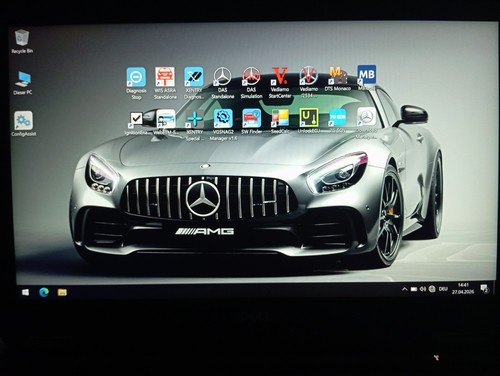Open the Action Center notifications icon
The height and width of the screenshot is (376, 500).
click(x=484, y=289)
